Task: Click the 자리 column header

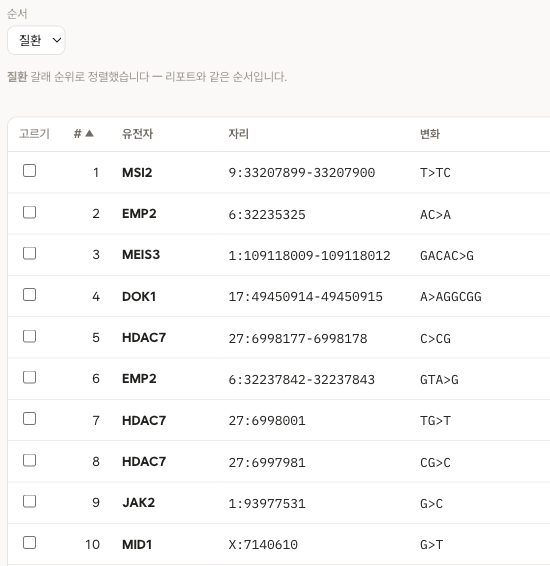Action: click(239, 134)
